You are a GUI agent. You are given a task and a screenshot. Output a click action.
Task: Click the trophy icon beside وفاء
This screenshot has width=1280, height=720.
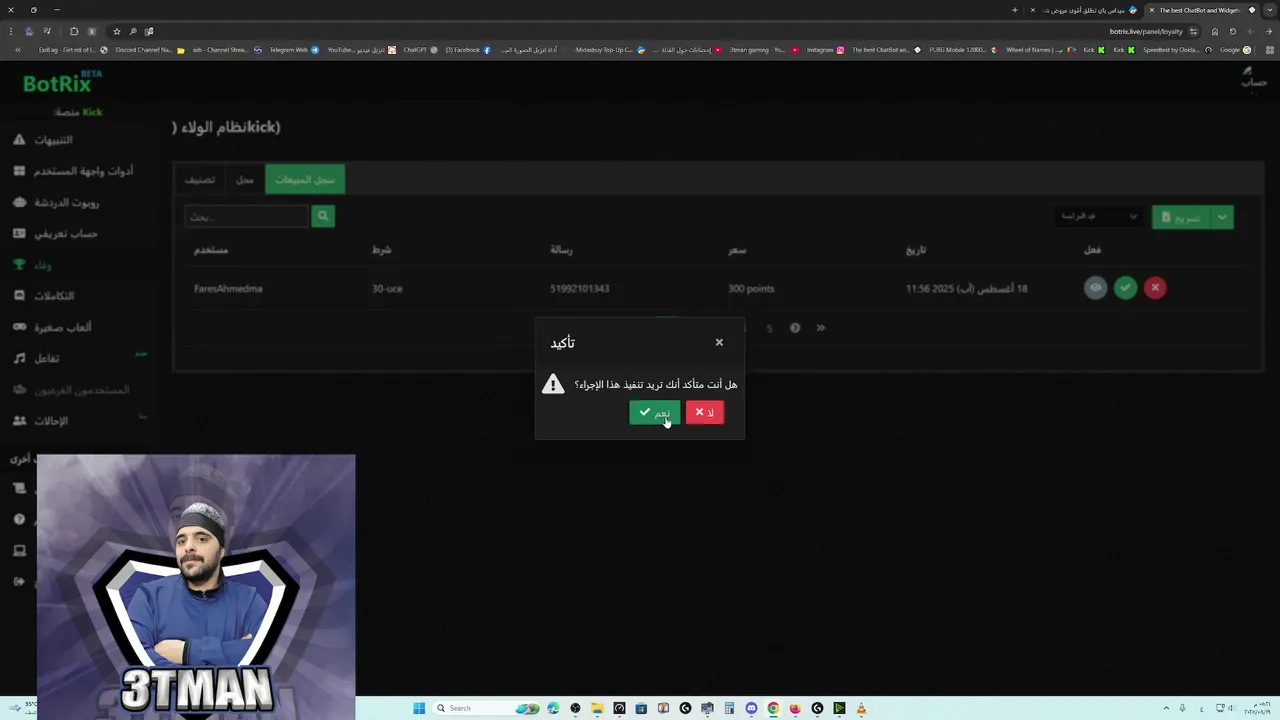(x=19, y=265)
